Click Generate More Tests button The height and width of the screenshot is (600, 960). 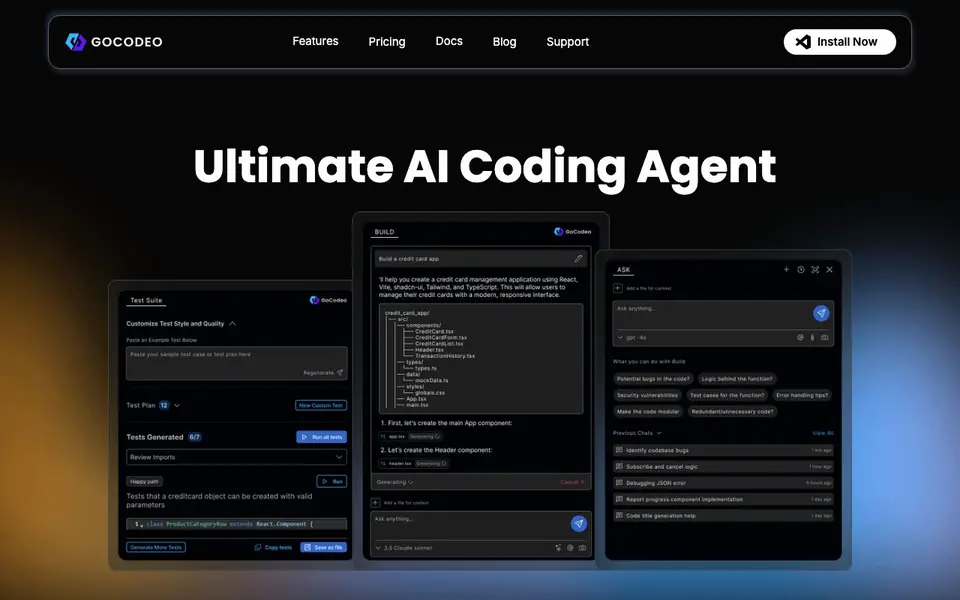[x=156, y=547]
